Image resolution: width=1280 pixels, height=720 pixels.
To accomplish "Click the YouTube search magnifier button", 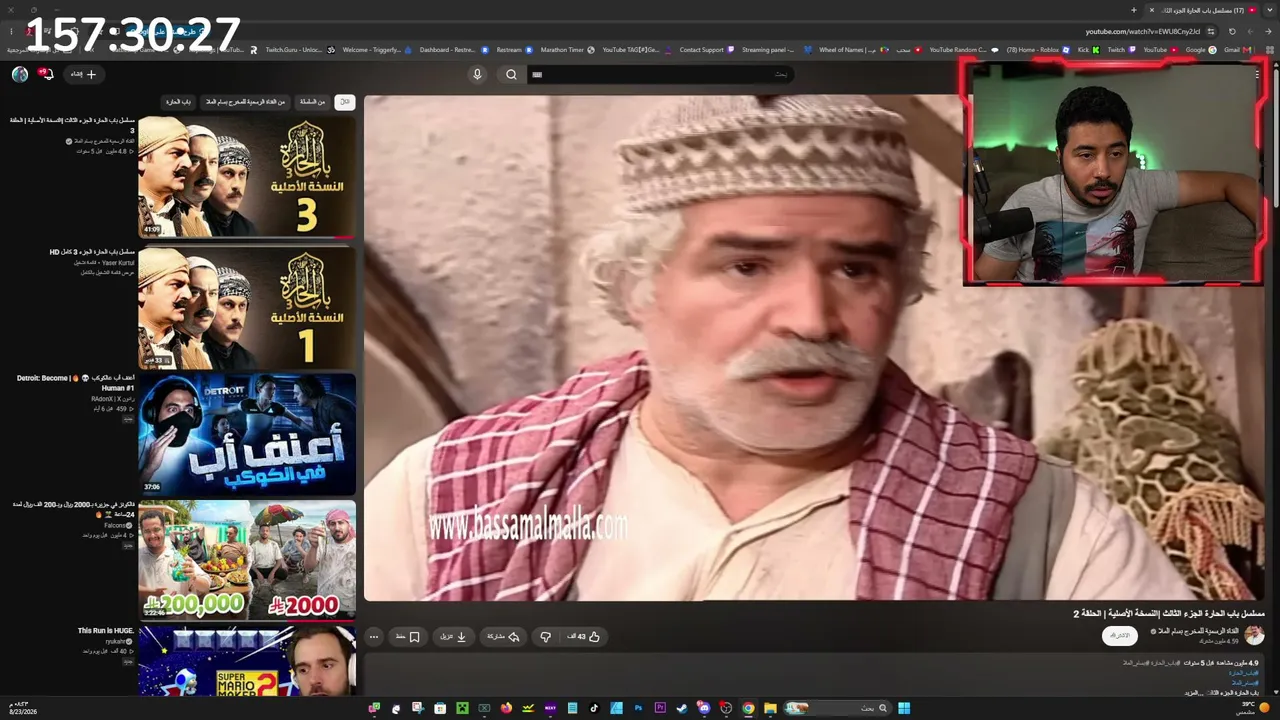I will tap(511, 74).
